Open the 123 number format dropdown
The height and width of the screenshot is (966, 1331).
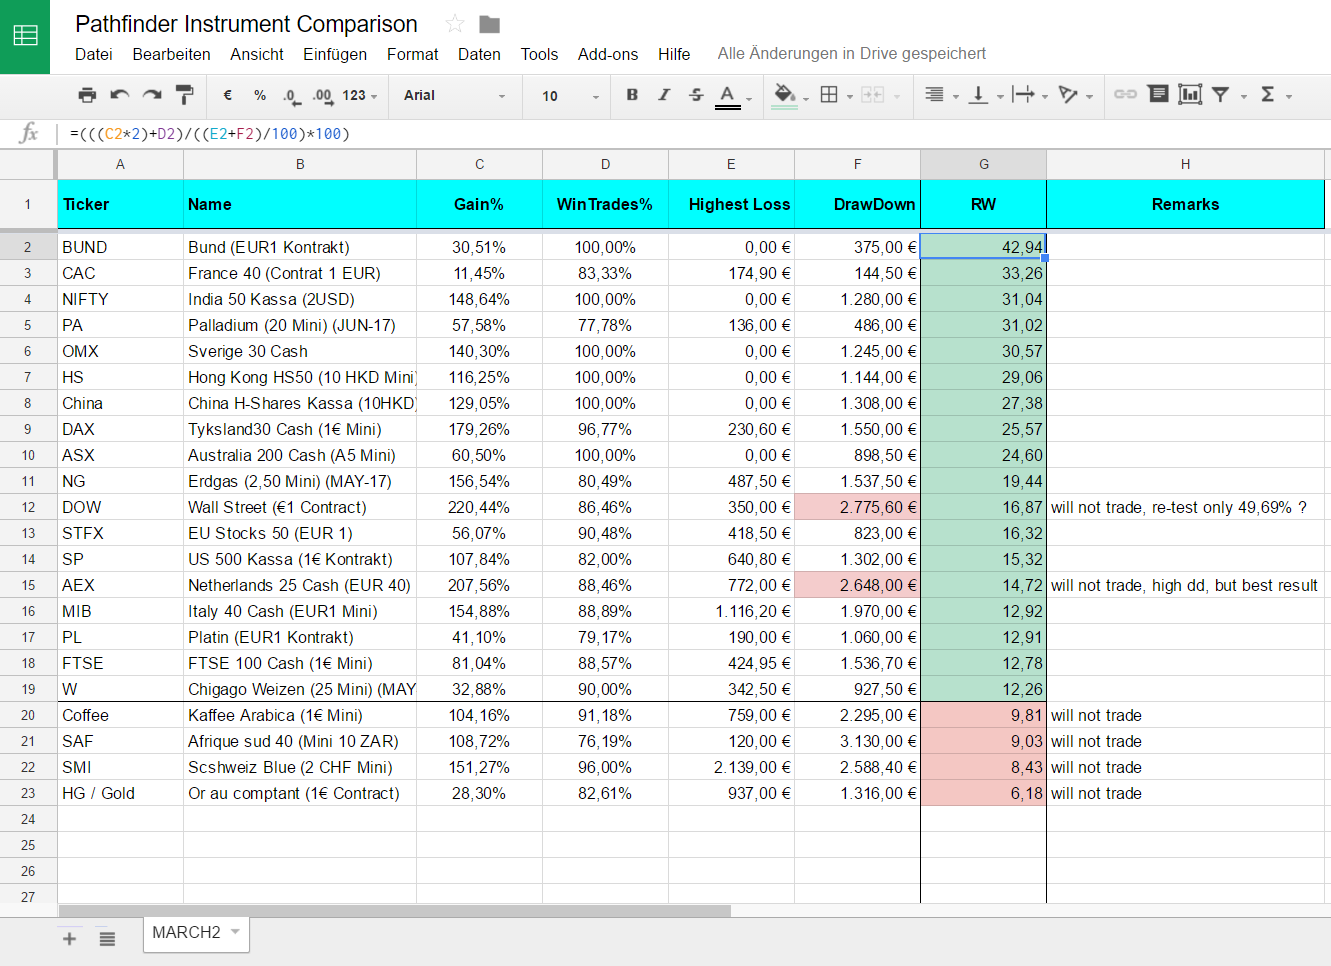(360, 96)
